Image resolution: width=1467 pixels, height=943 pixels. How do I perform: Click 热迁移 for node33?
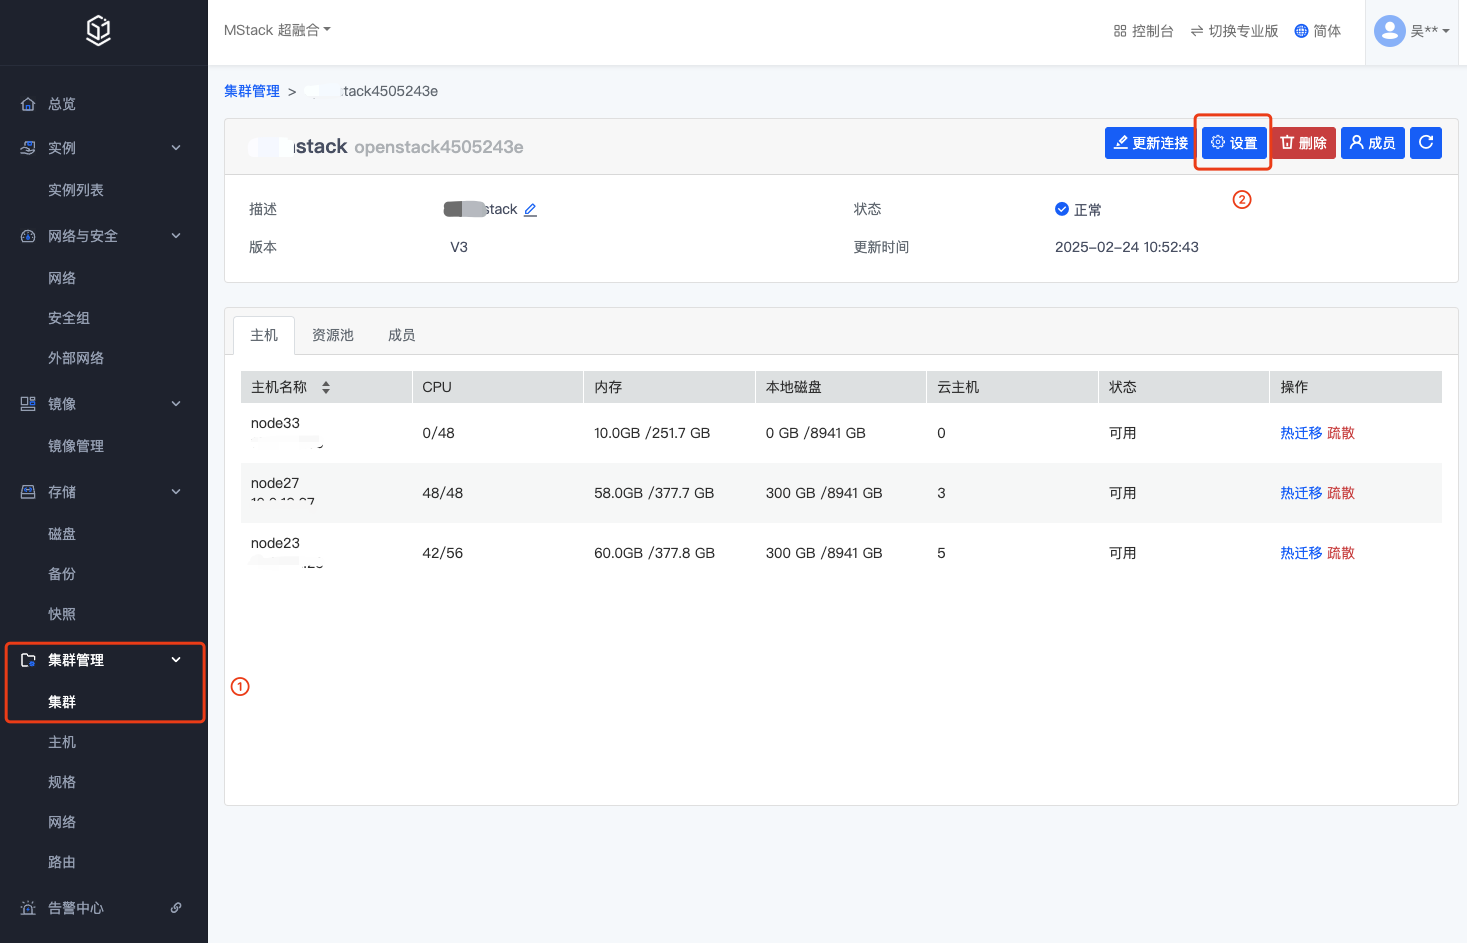[x=1301, y=433]
